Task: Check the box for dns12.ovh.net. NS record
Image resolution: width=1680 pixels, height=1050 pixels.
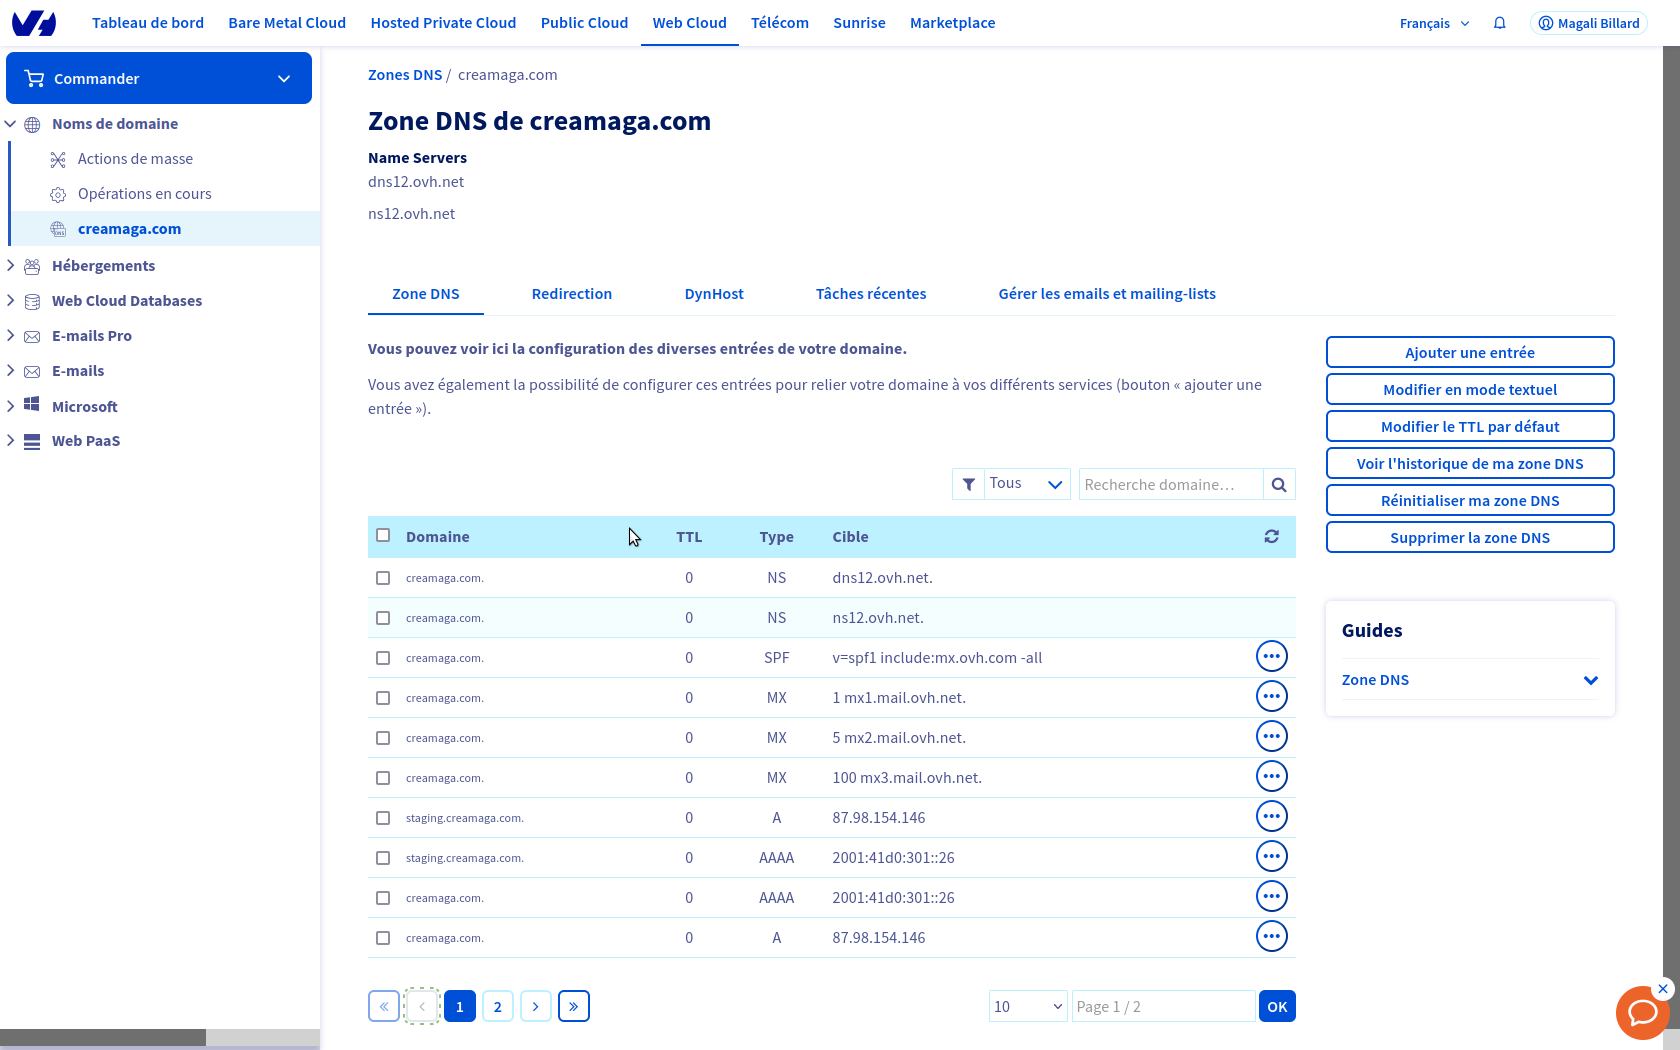Action: pos(383,578)
